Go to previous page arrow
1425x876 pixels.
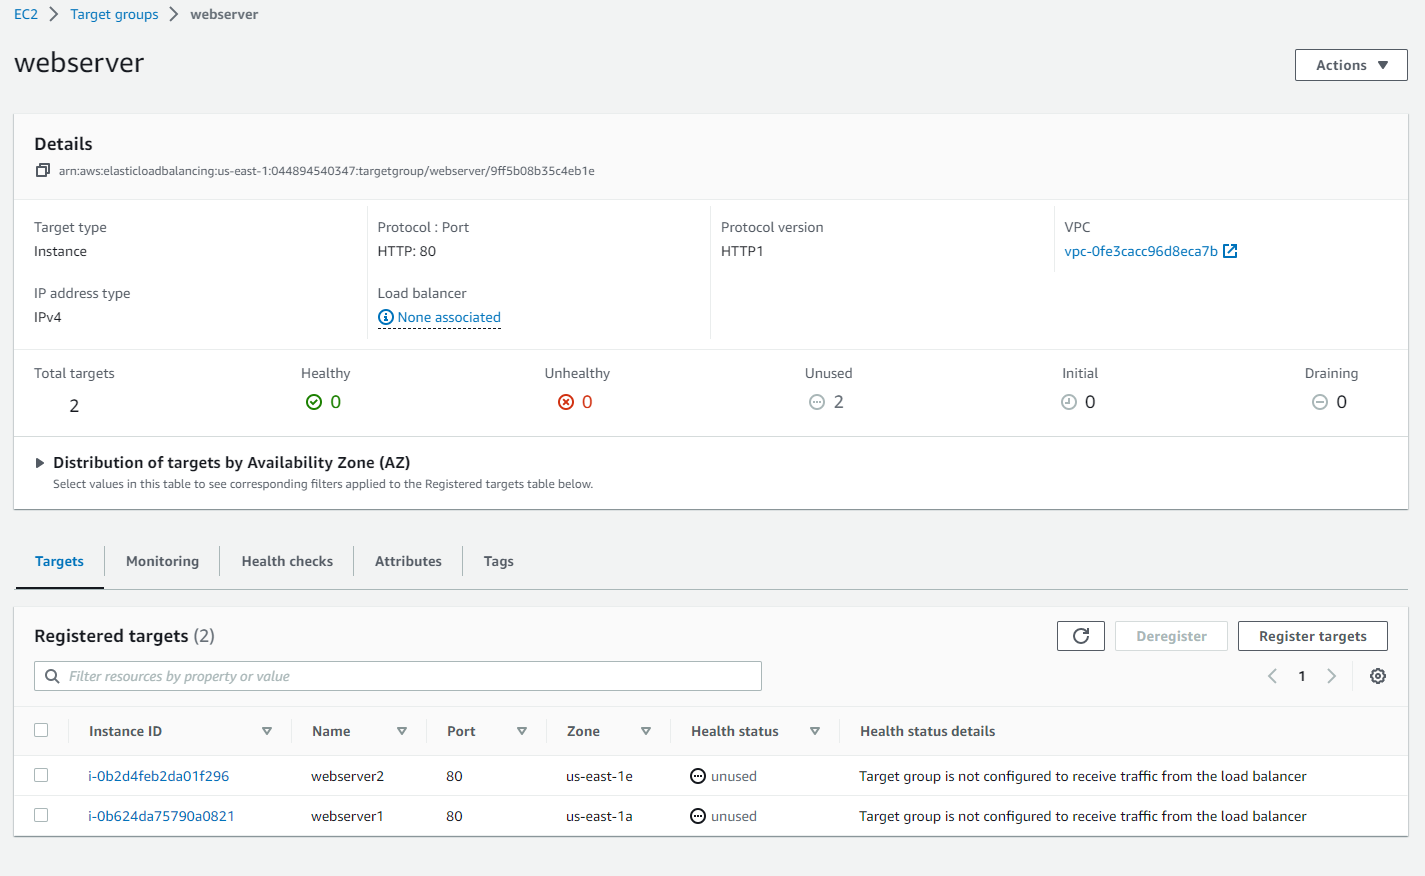(x=1272, y=676)
